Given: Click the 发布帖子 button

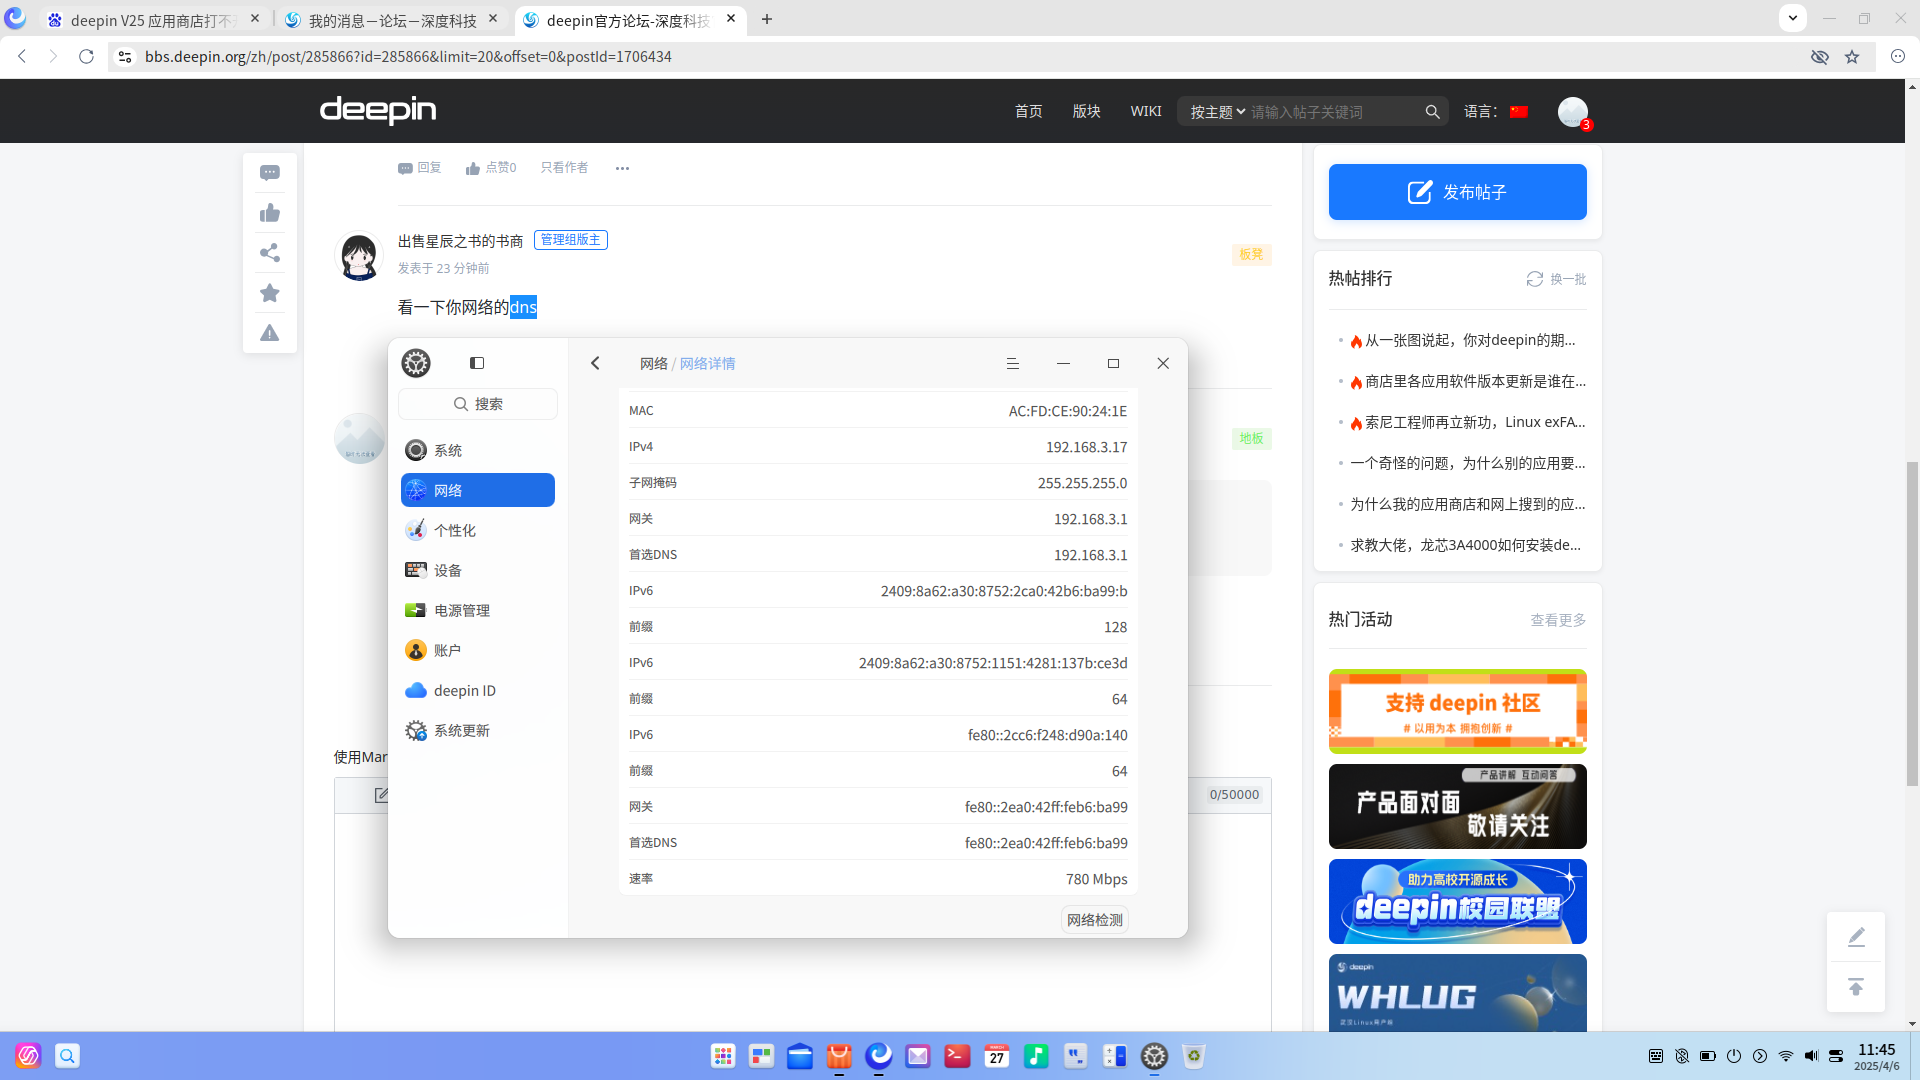Looking at the screenshot, I should coord(1458,192).
